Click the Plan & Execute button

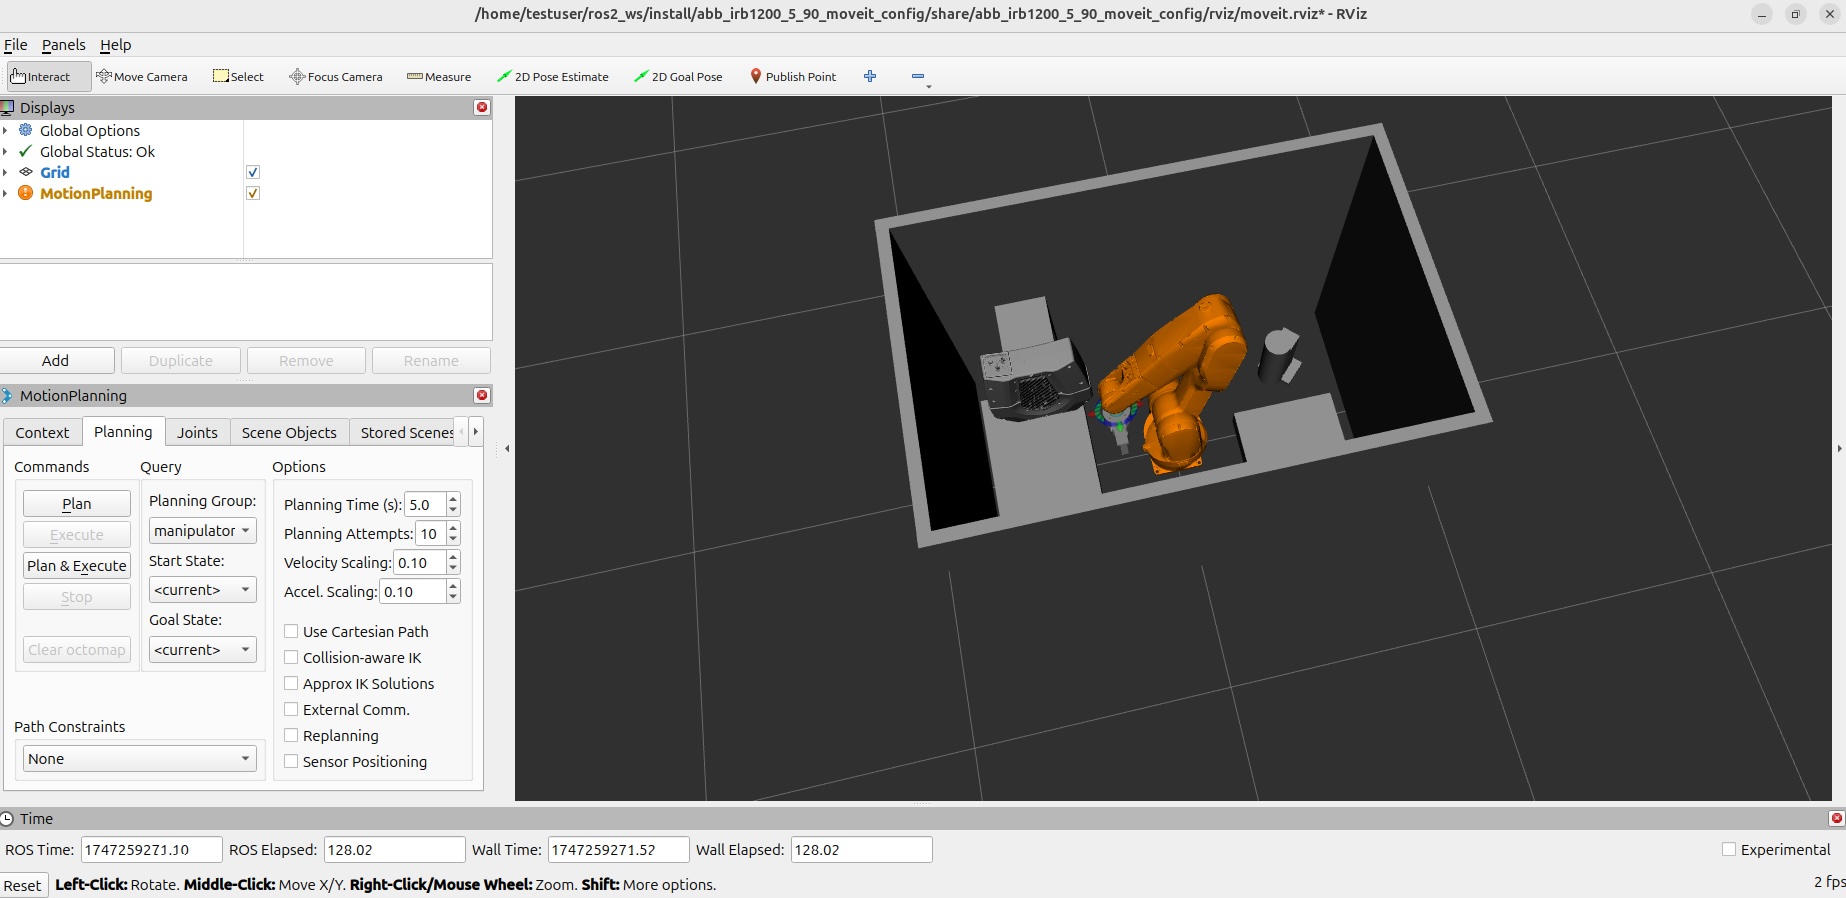point(77,566)
